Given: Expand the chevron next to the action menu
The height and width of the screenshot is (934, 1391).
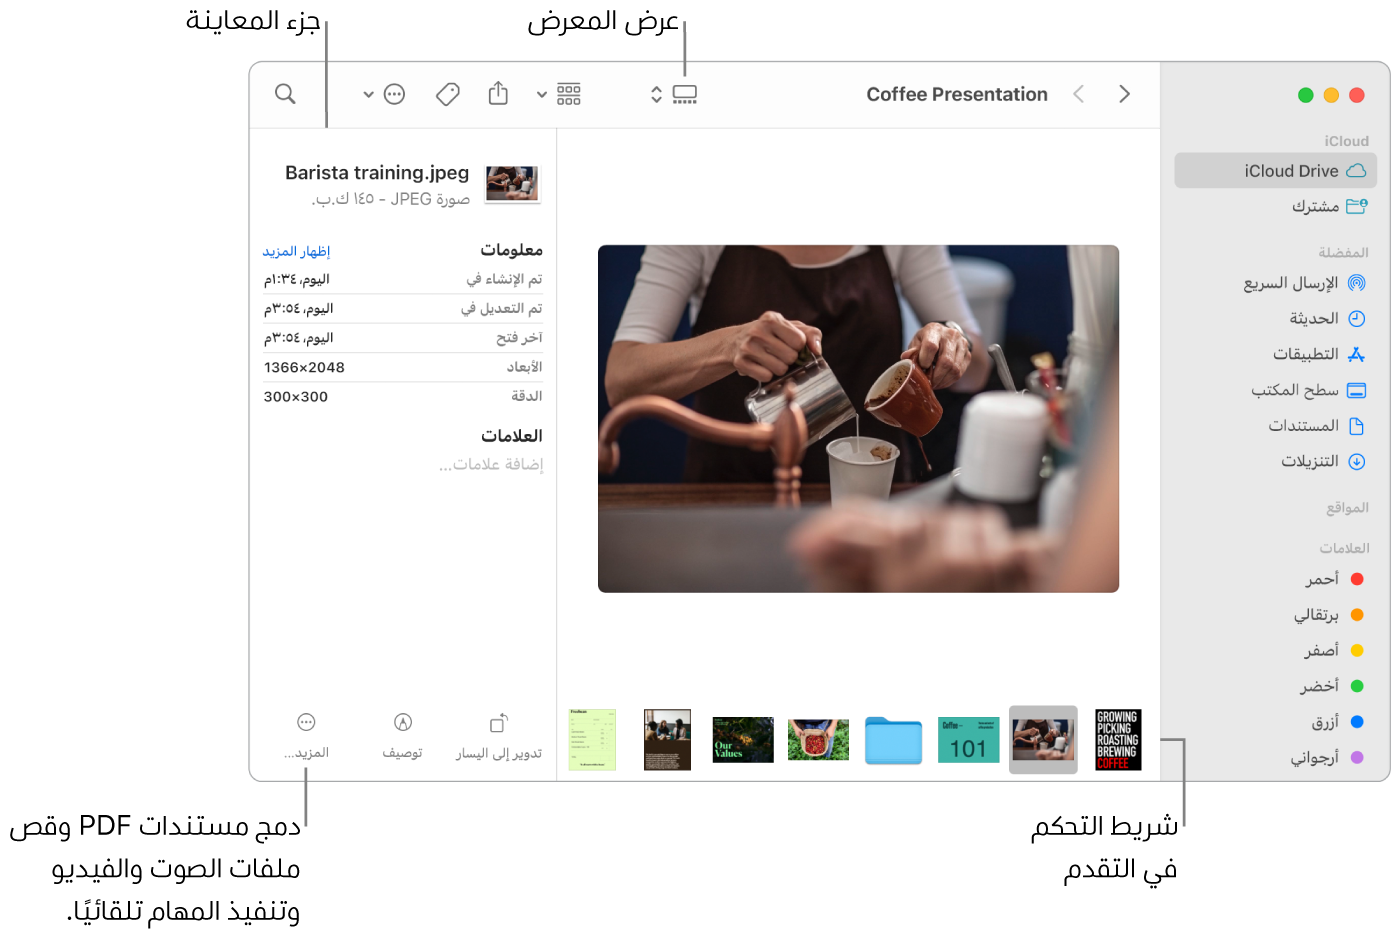Looking at the screenshot, I should pos(368,93).
